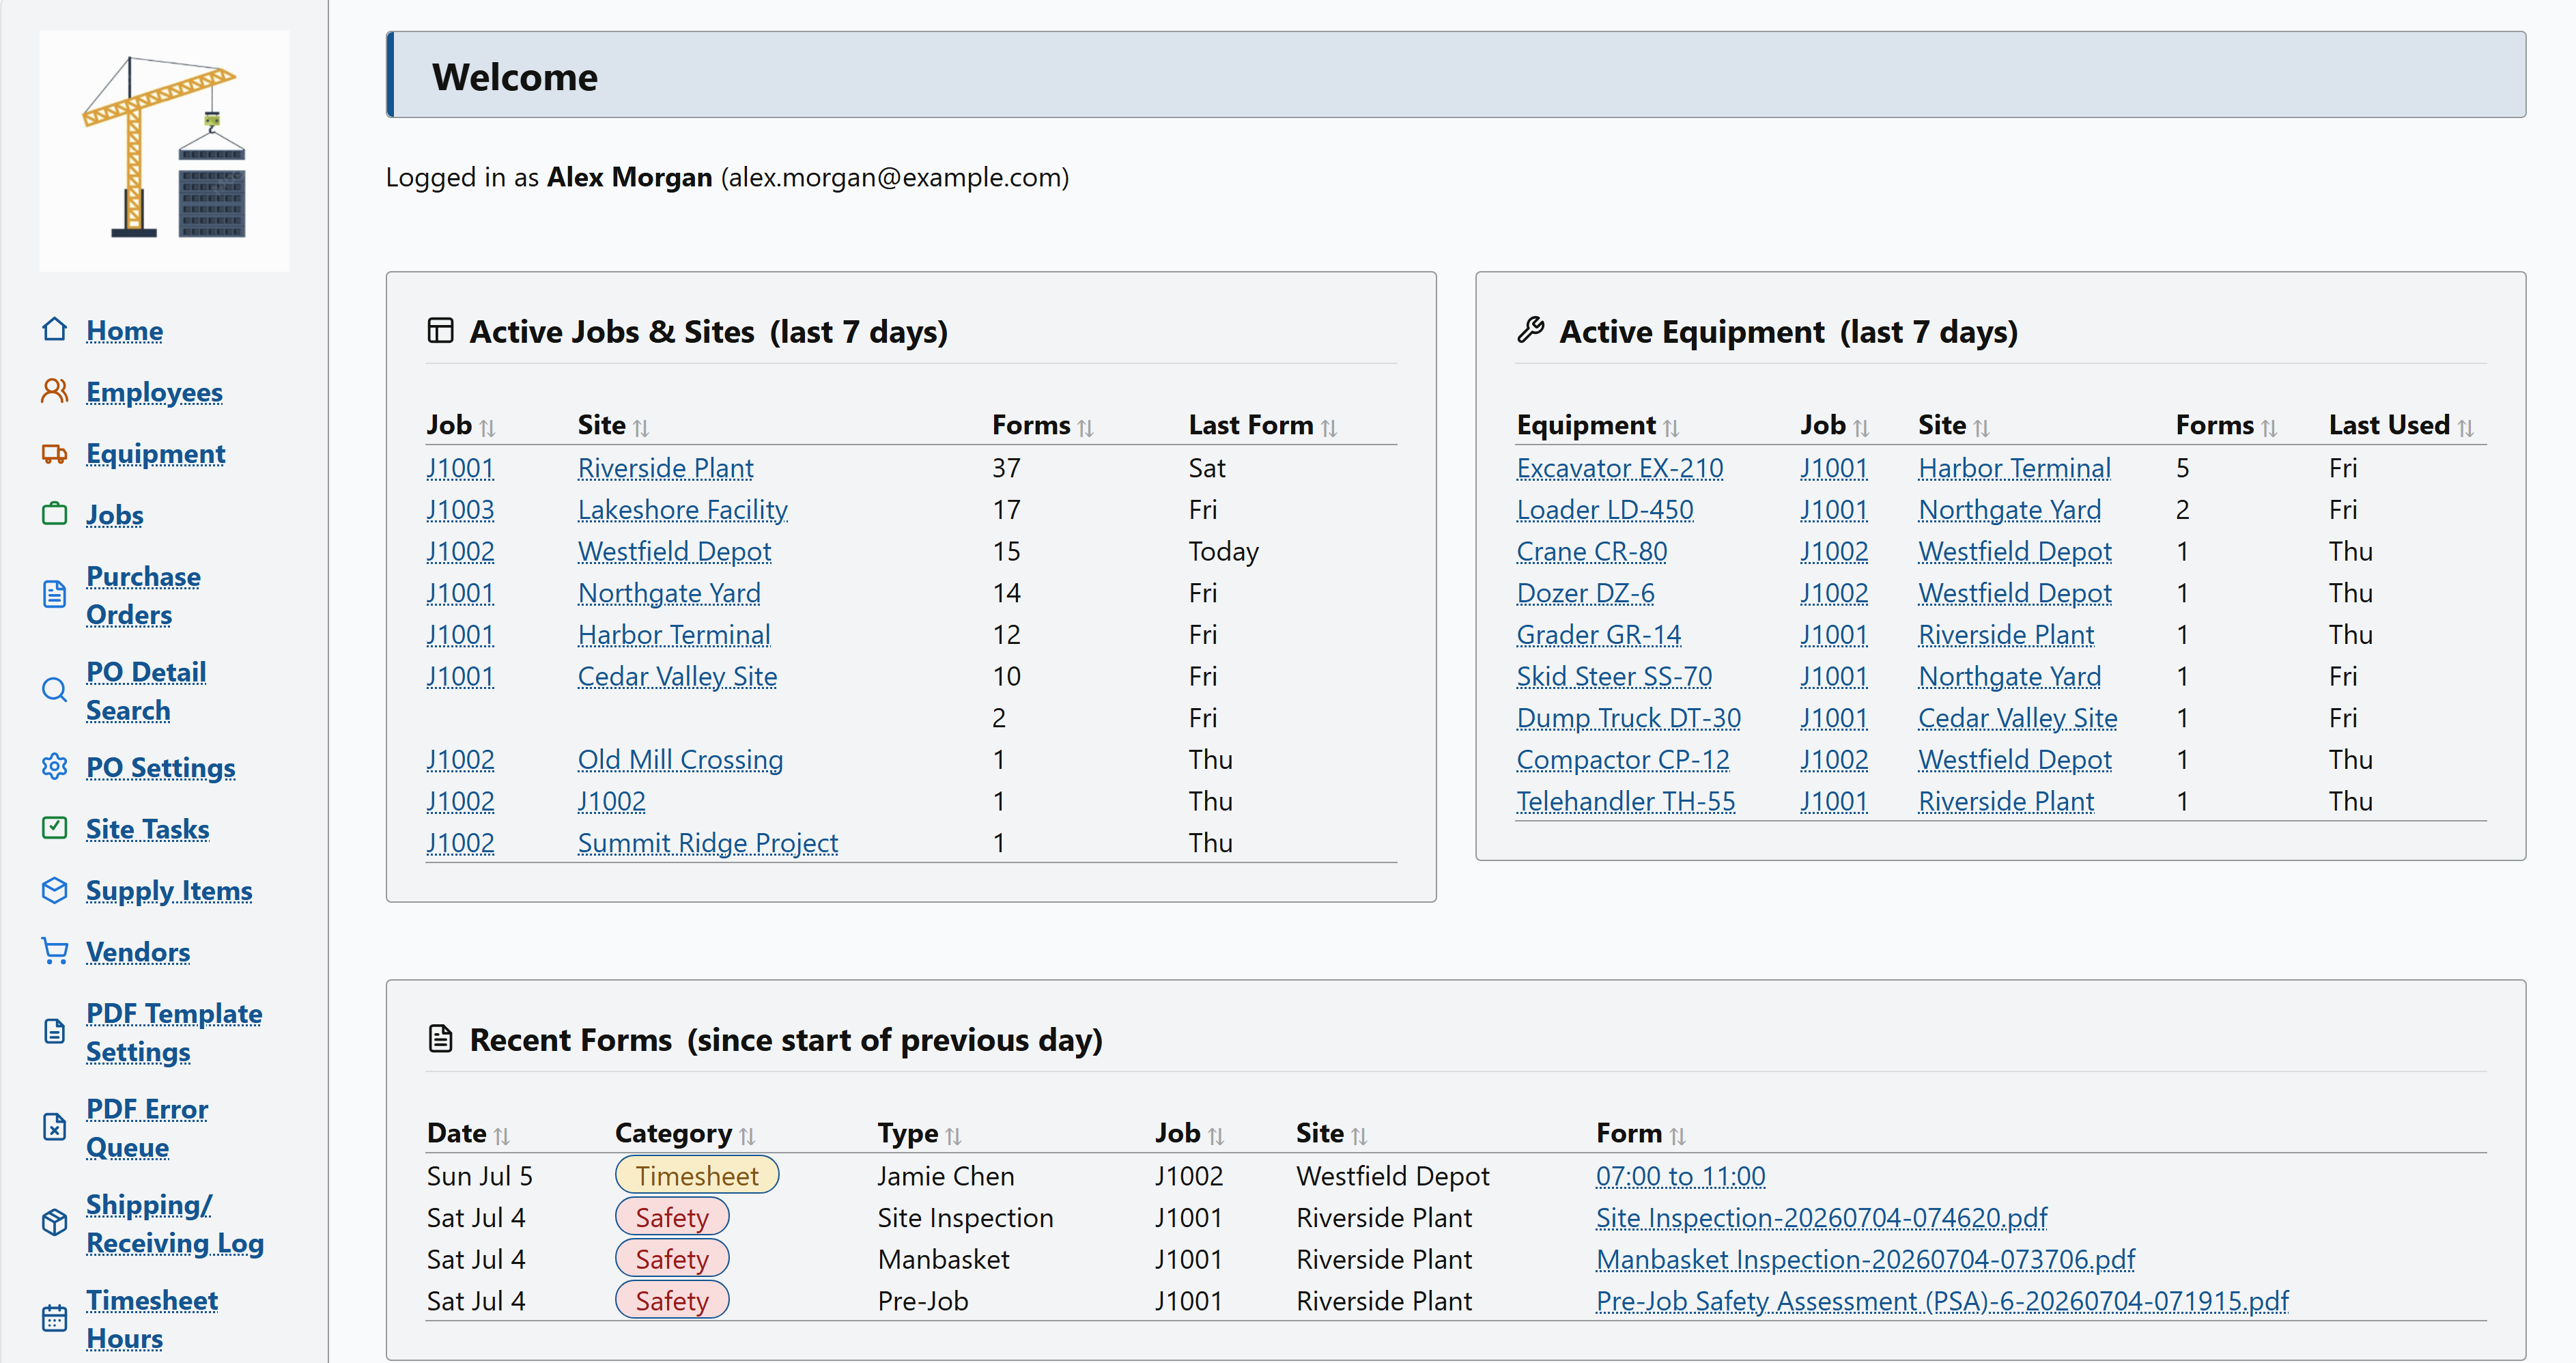Screen dimensions: 2576x1363
Task: Open the Employees sidebar link
Action: point(154,392)
